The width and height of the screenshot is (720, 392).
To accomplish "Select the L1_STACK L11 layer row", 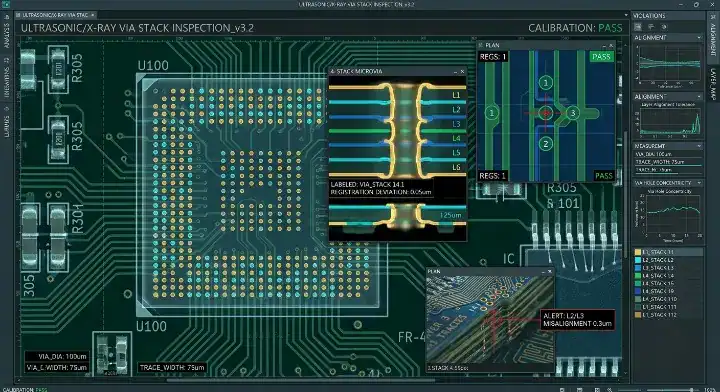I will [668, 307].
